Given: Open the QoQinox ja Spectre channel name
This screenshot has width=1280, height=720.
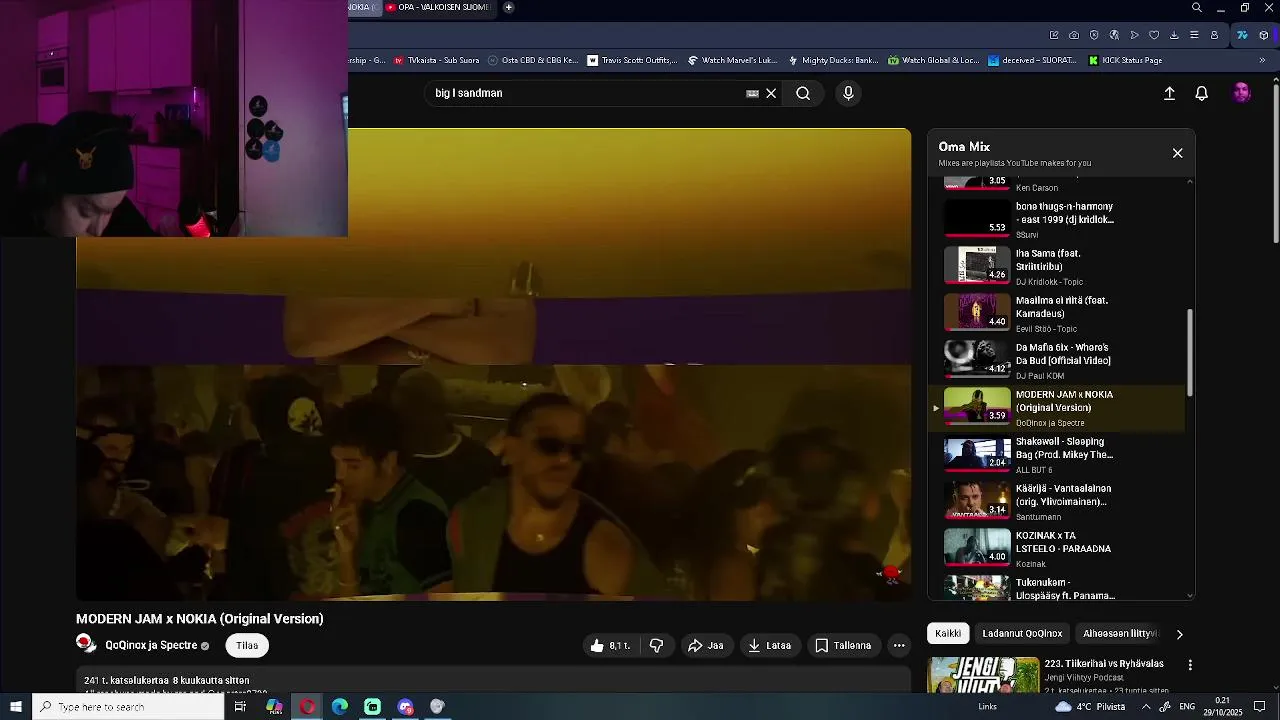Looking at the screenshot, I should (x=151, y=645).
